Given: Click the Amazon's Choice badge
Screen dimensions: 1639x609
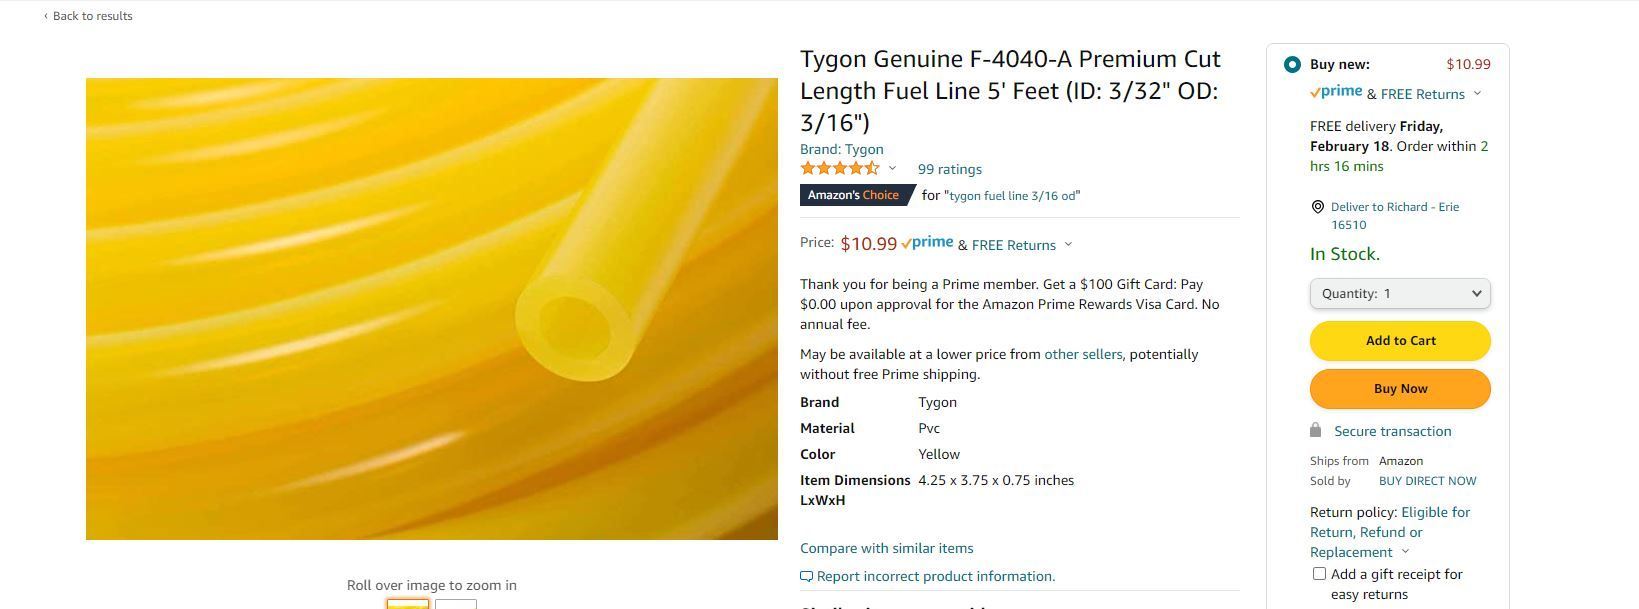Looking at the screenshot, I should [x=855, y=195].
